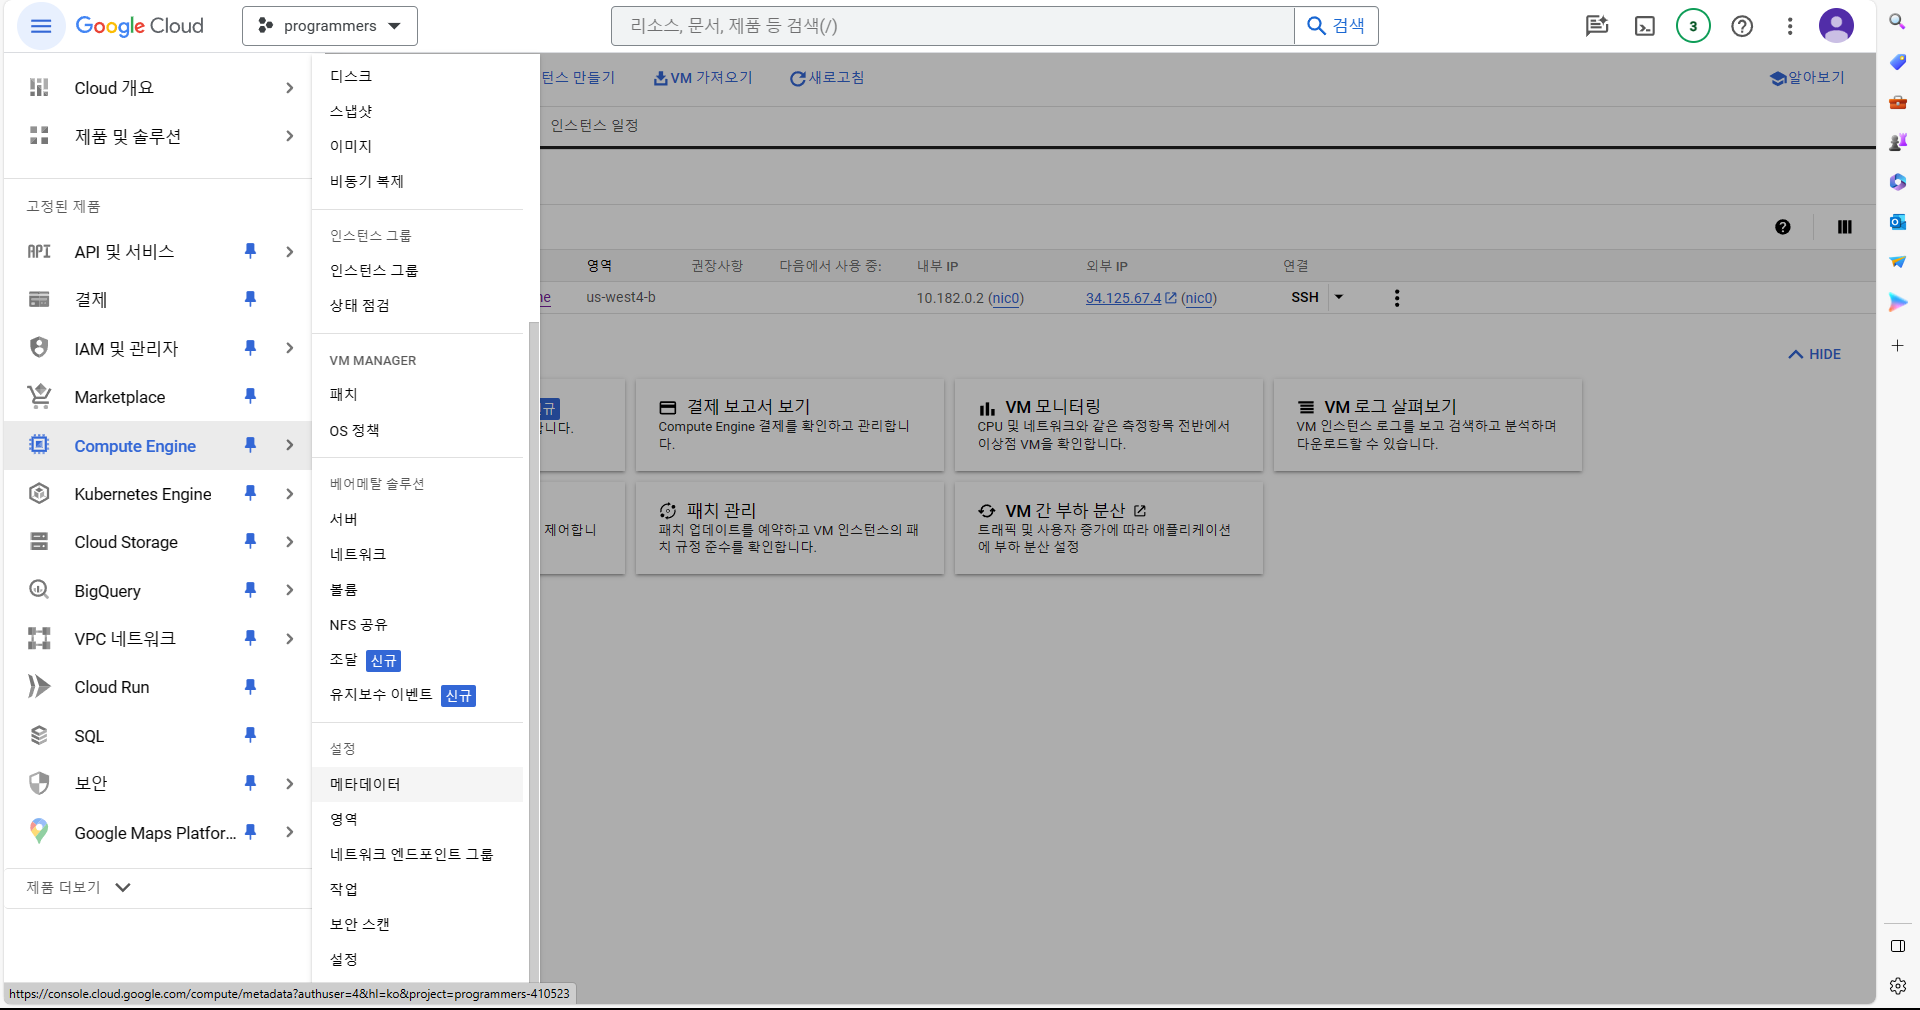Click the Google Cloud logo
The width and height of the screenshot is (1920, 1010).
(140, 26)
